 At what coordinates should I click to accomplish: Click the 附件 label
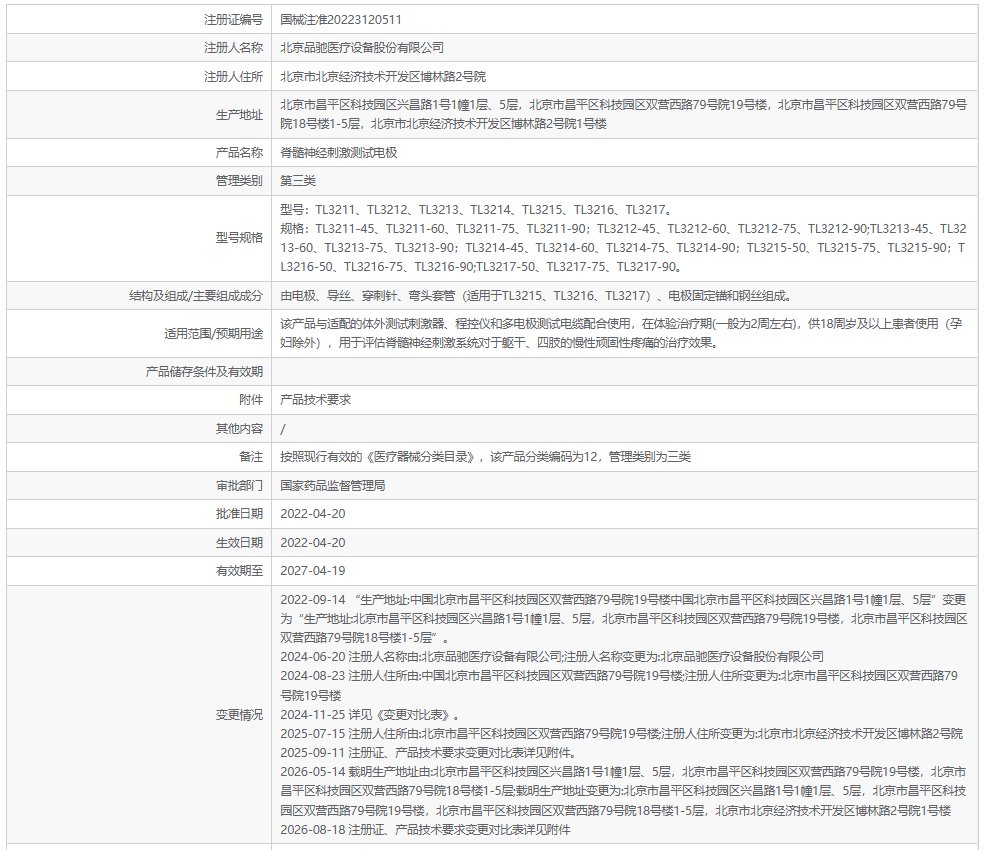(x=251, y=400)
